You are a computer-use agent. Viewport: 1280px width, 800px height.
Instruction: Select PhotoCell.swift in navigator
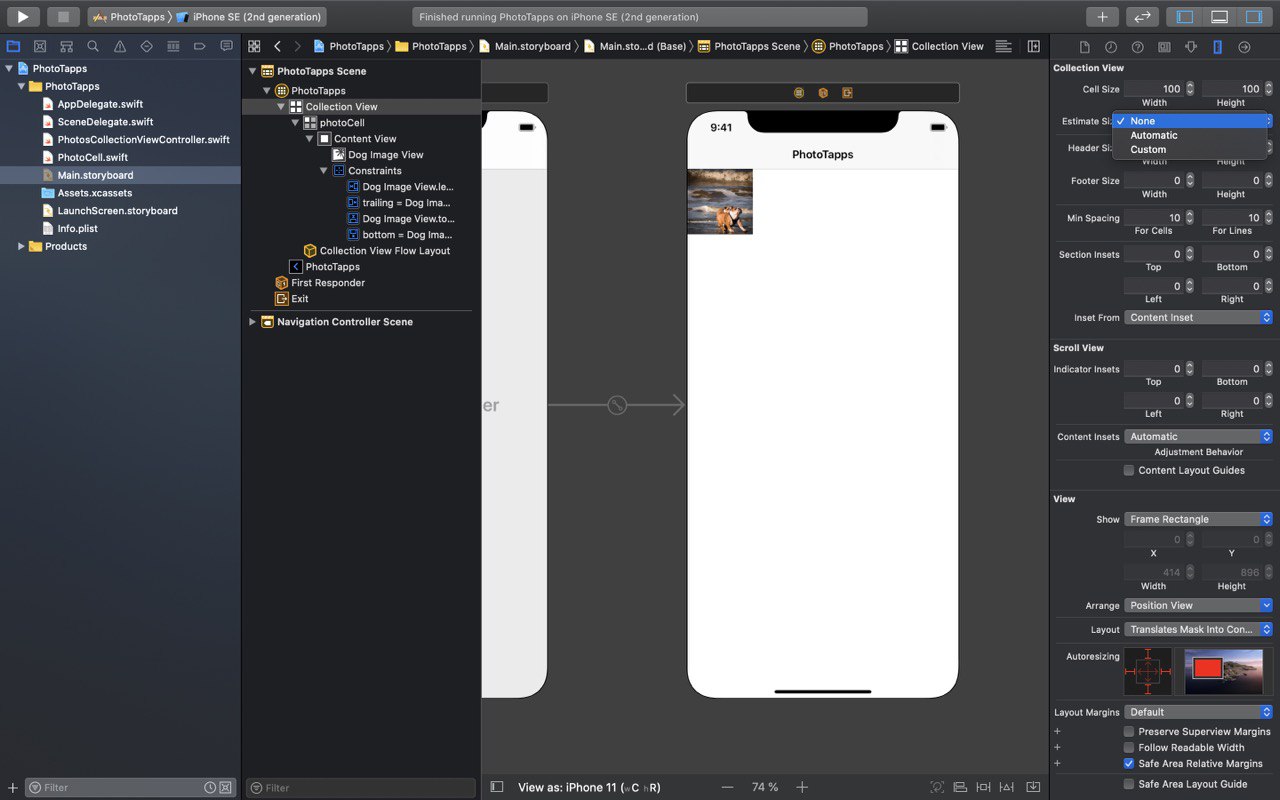[93, 157]
